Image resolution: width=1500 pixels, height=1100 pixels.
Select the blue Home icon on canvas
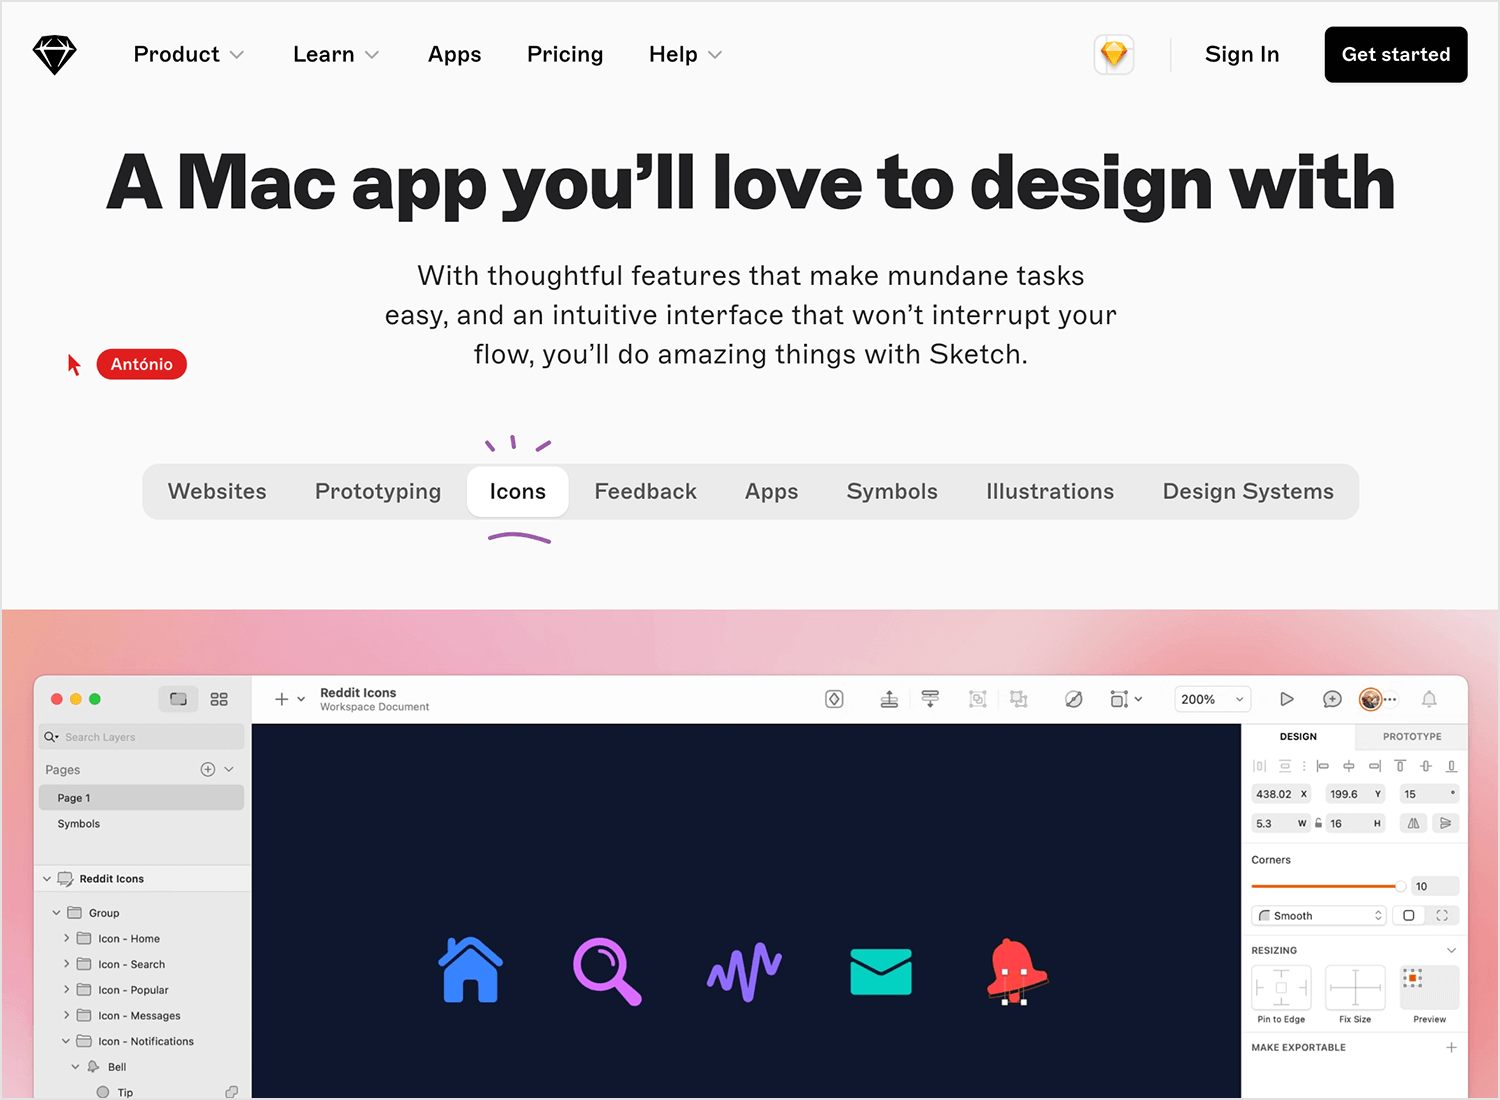click(470, 970)
